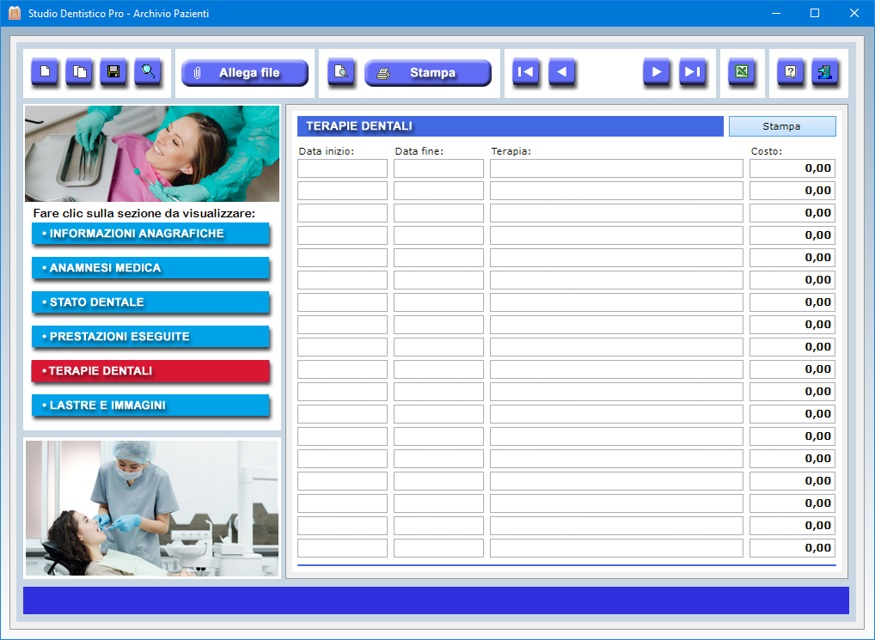Click the Allega file button
The image size is (875, 640).
click(x=244, y=73)
